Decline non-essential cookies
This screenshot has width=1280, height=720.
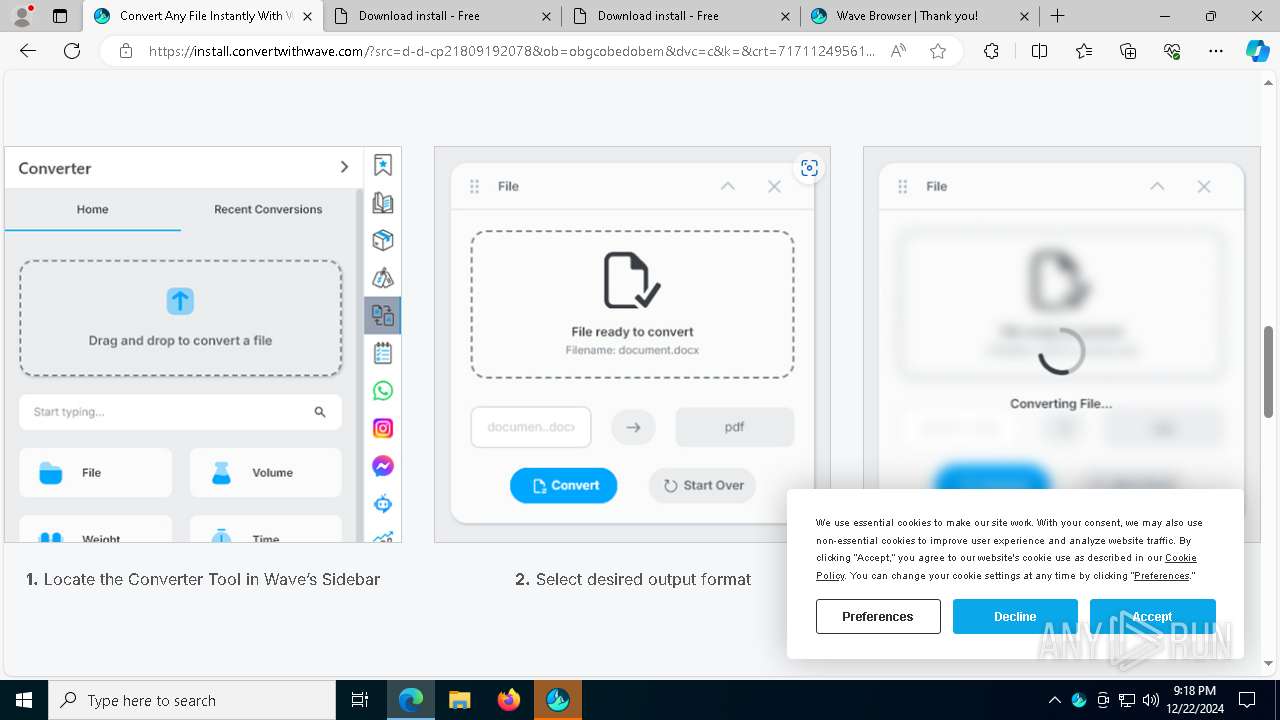(x=1015, y=617)
